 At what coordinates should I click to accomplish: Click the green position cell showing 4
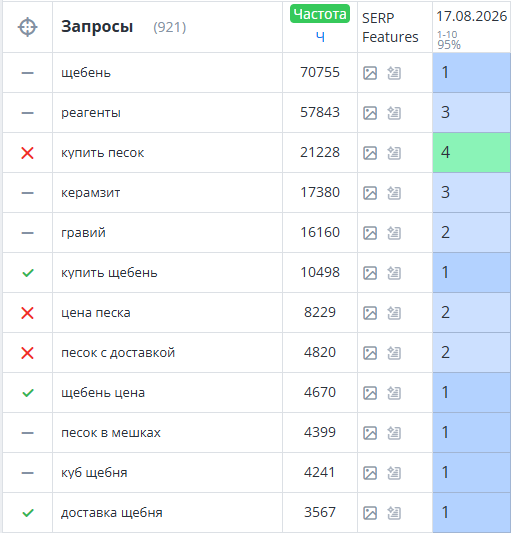(x=472, y=153)
